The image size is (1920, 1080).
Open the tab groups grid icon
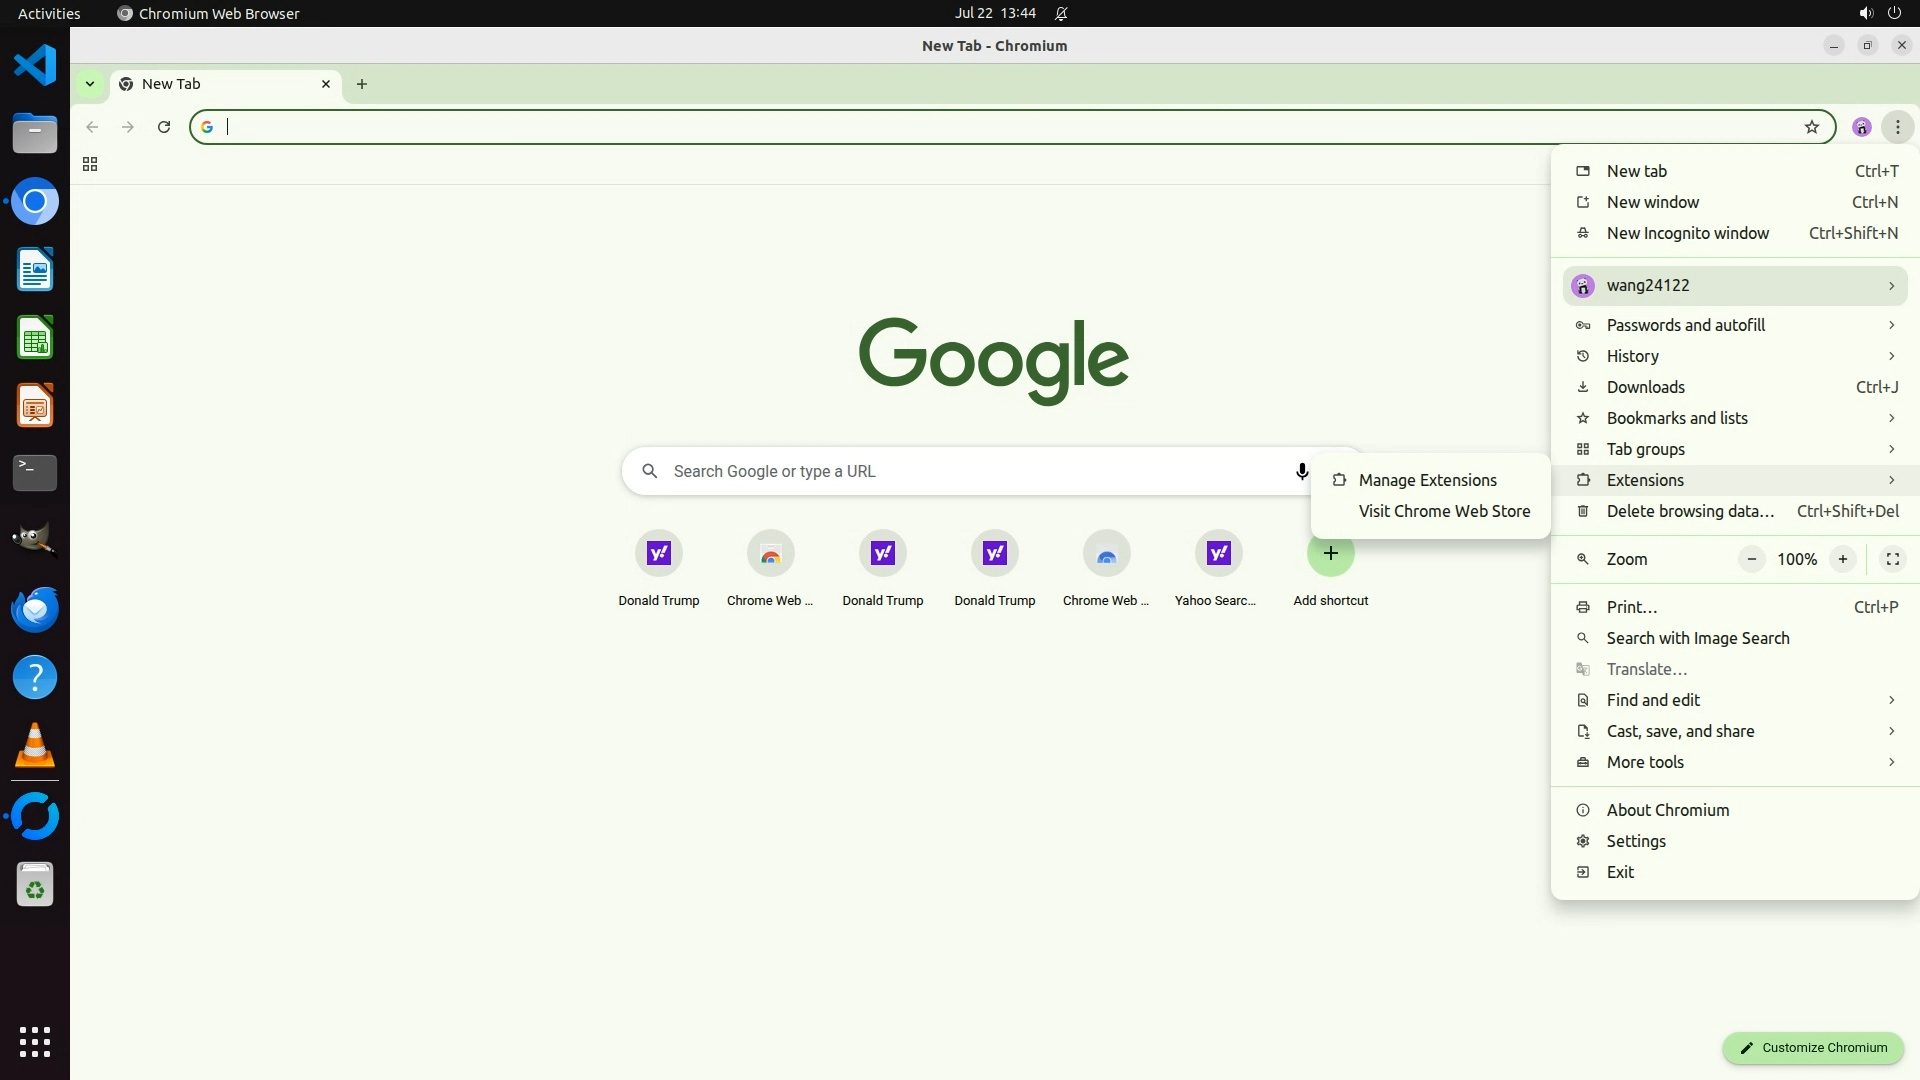(x=90, y=165)
